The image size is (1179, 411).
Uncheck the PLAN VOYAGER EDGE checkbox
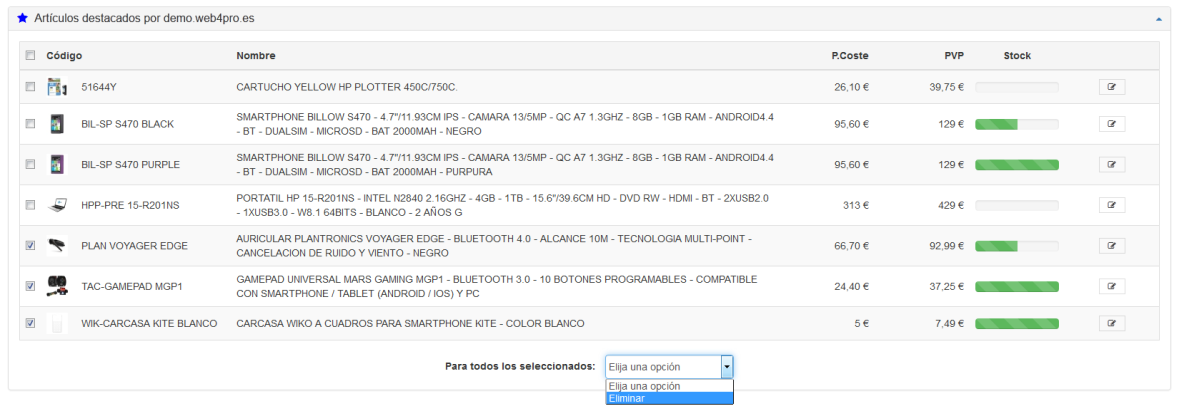pyautogui.click(x=30, y=245)
